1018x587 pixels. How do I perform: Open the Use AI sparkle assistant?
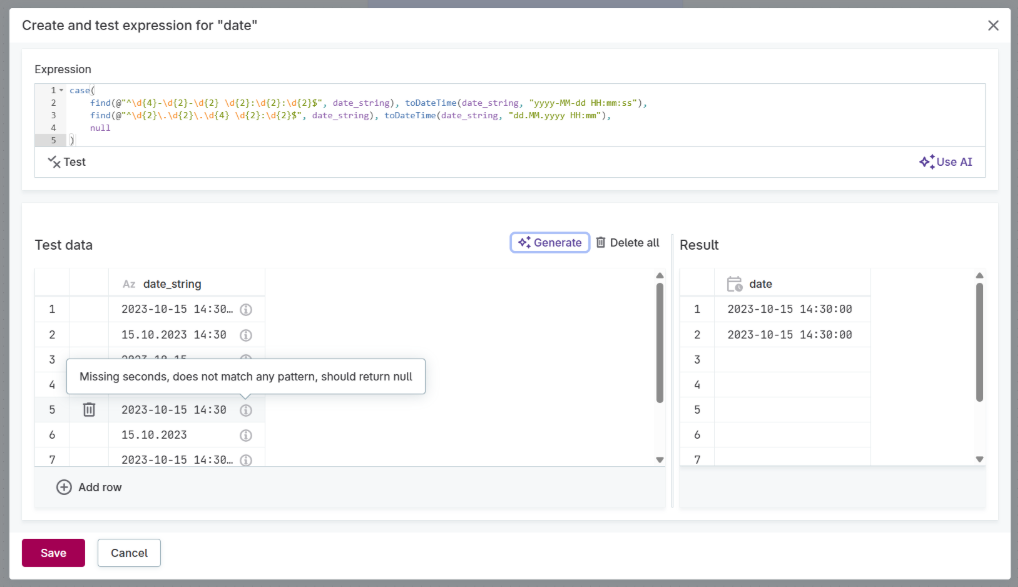pos(946,161)
